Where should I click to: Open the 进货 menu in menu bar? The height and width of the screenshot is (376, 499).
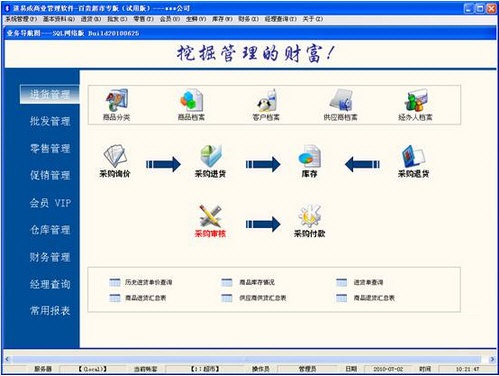tap(91, 19)
